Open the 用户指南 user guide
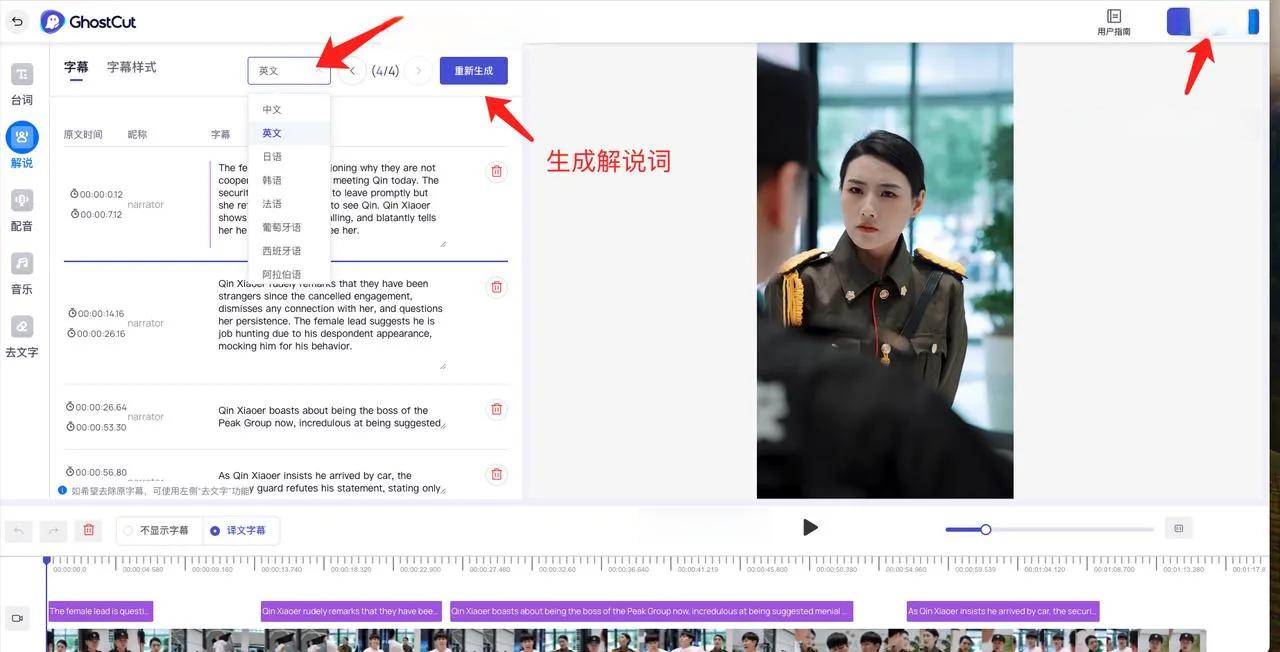Screen dimensions: 1280x652 [1113, 20]
